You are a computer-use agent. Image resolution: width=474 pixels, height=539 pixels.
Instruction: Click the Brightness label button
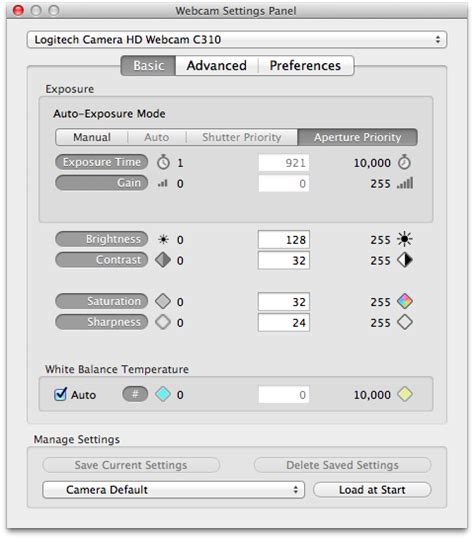101,239
